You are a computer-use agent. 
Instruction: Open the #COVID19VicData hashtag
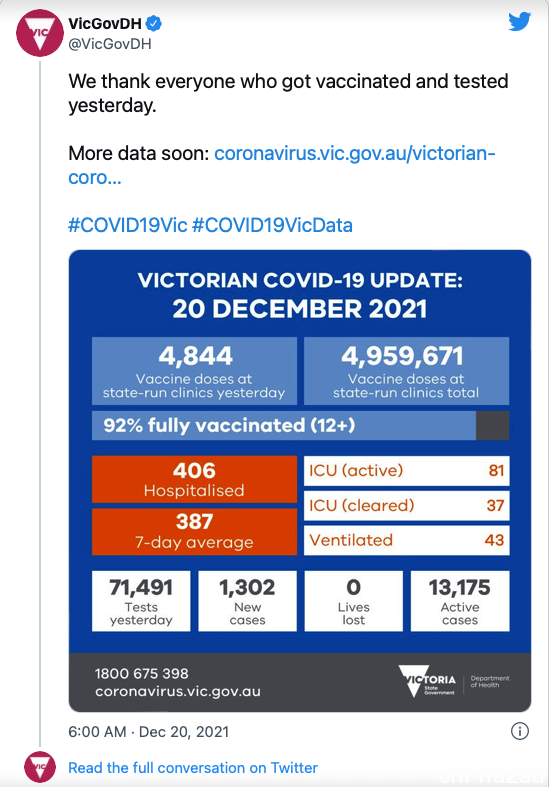coord(272,225)
